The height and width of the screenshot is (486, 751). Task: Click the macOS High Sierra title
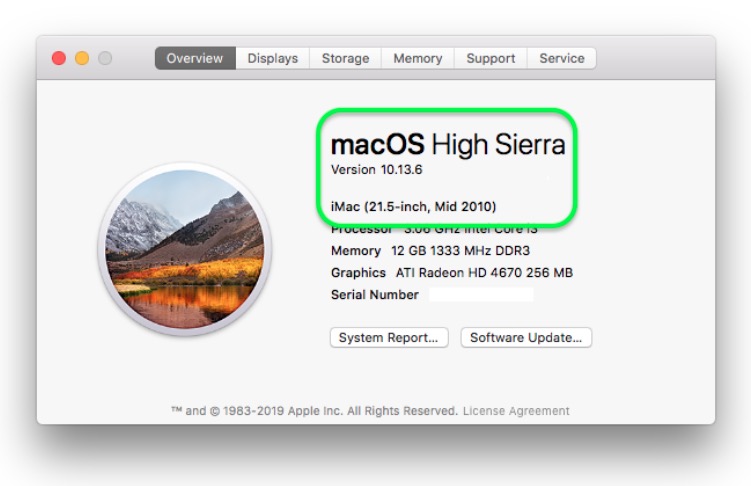point(448,144)
